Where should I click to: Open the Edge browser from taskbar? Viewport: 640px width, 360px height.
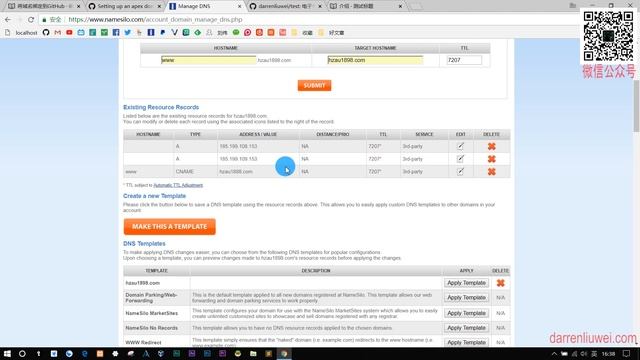pos(84,353)
